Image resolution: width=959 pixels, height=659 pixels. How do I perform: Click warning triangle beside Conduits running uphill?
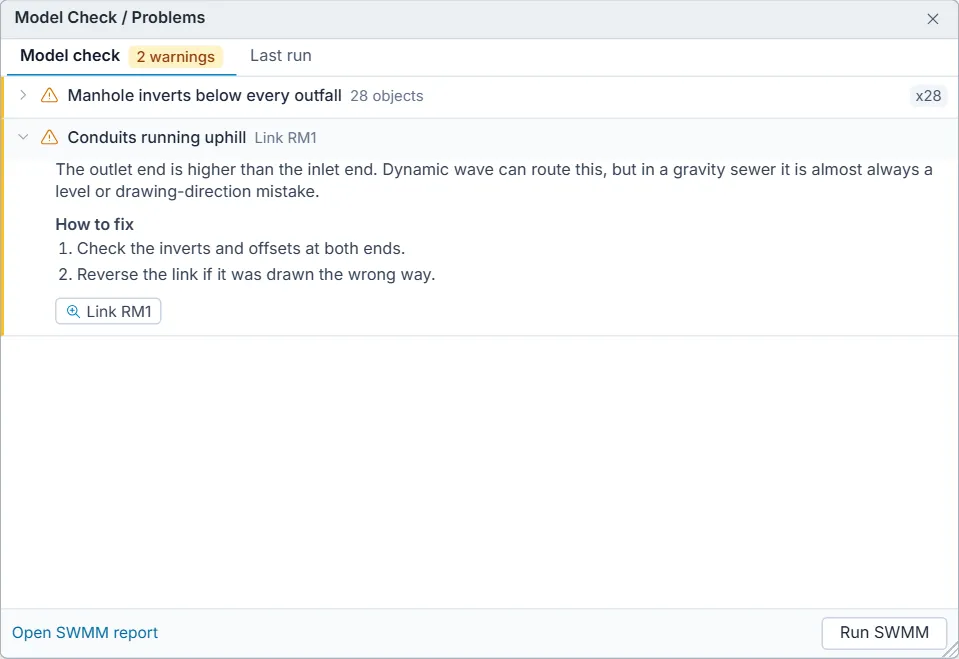point(49,137)
